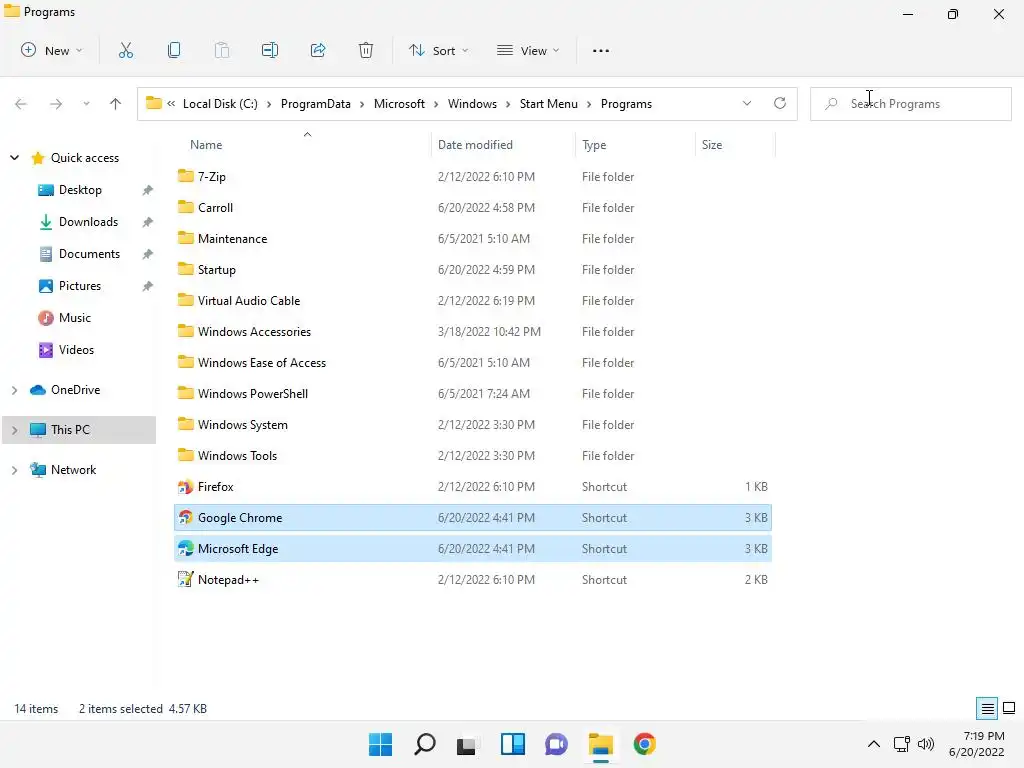1024x768 pixels.
Task: Click the Notepad++ shortcut icon
Action: 185,579
